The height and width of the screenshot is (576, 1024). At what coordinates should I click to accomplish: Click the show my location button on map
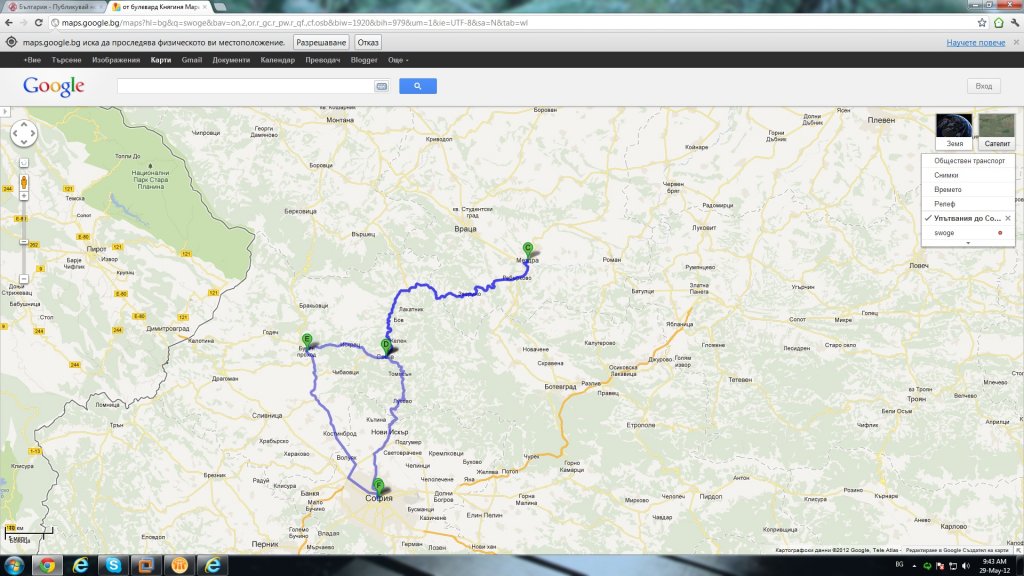tap(24, 163)
